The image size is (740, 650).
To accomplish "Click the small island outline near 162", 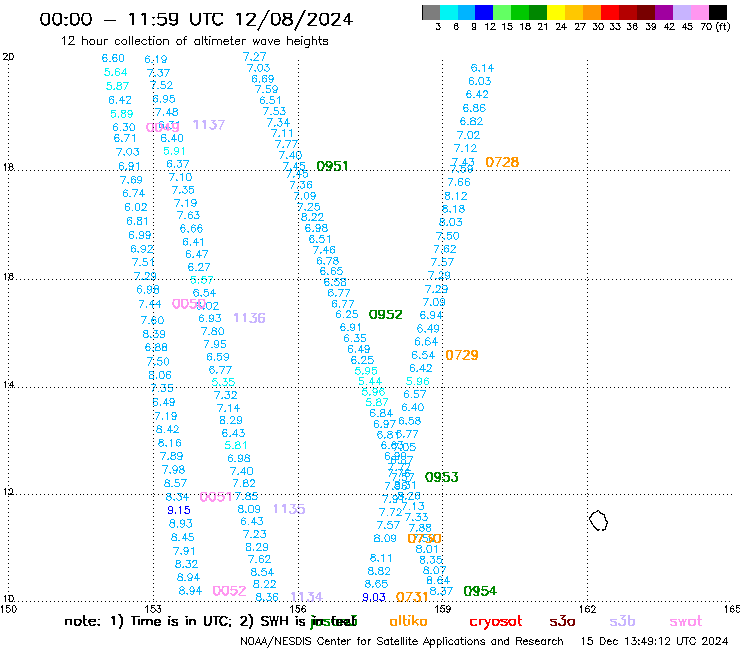I will coord(598,521).
